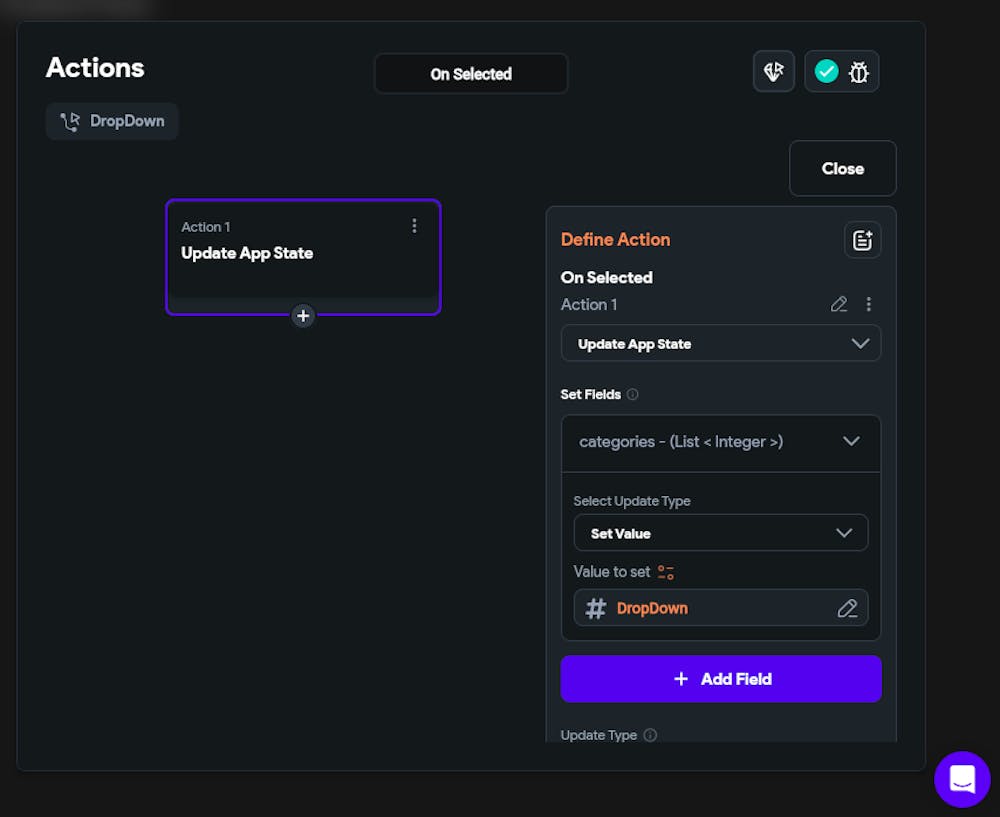This screenshot has height=817, width=1000.
Task: Click the AI generate actions icon
Action: [773, 72]
